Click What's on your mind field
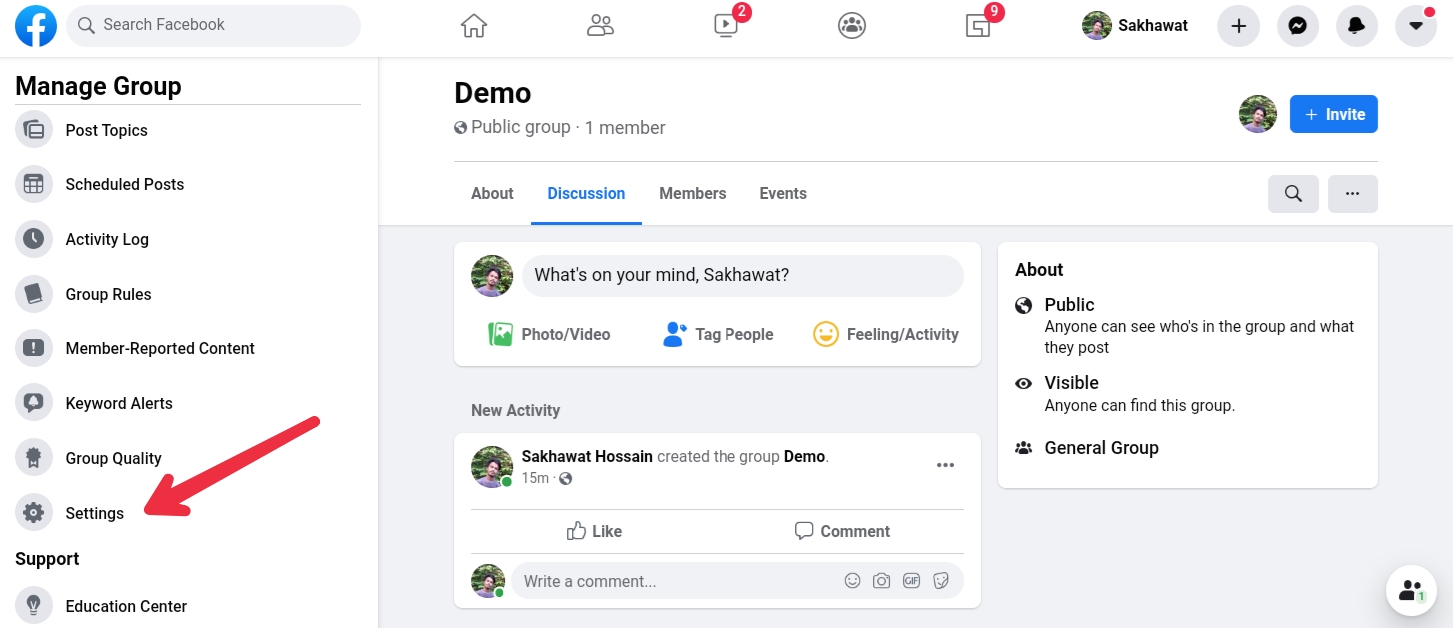 (x=743, y=275)
